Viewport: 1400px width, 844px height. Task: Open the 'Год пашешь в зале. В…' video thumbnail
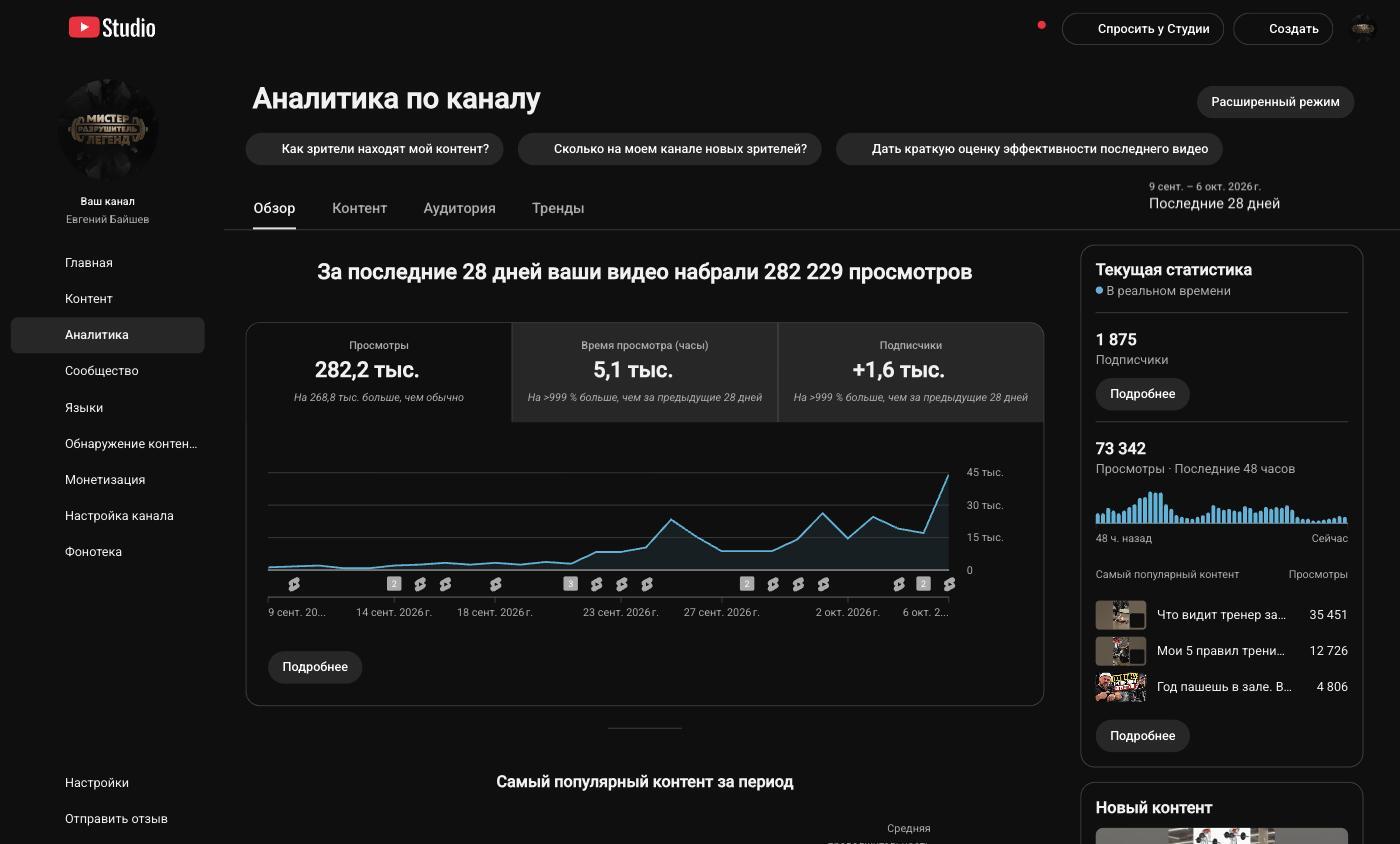coord(1121,687)
